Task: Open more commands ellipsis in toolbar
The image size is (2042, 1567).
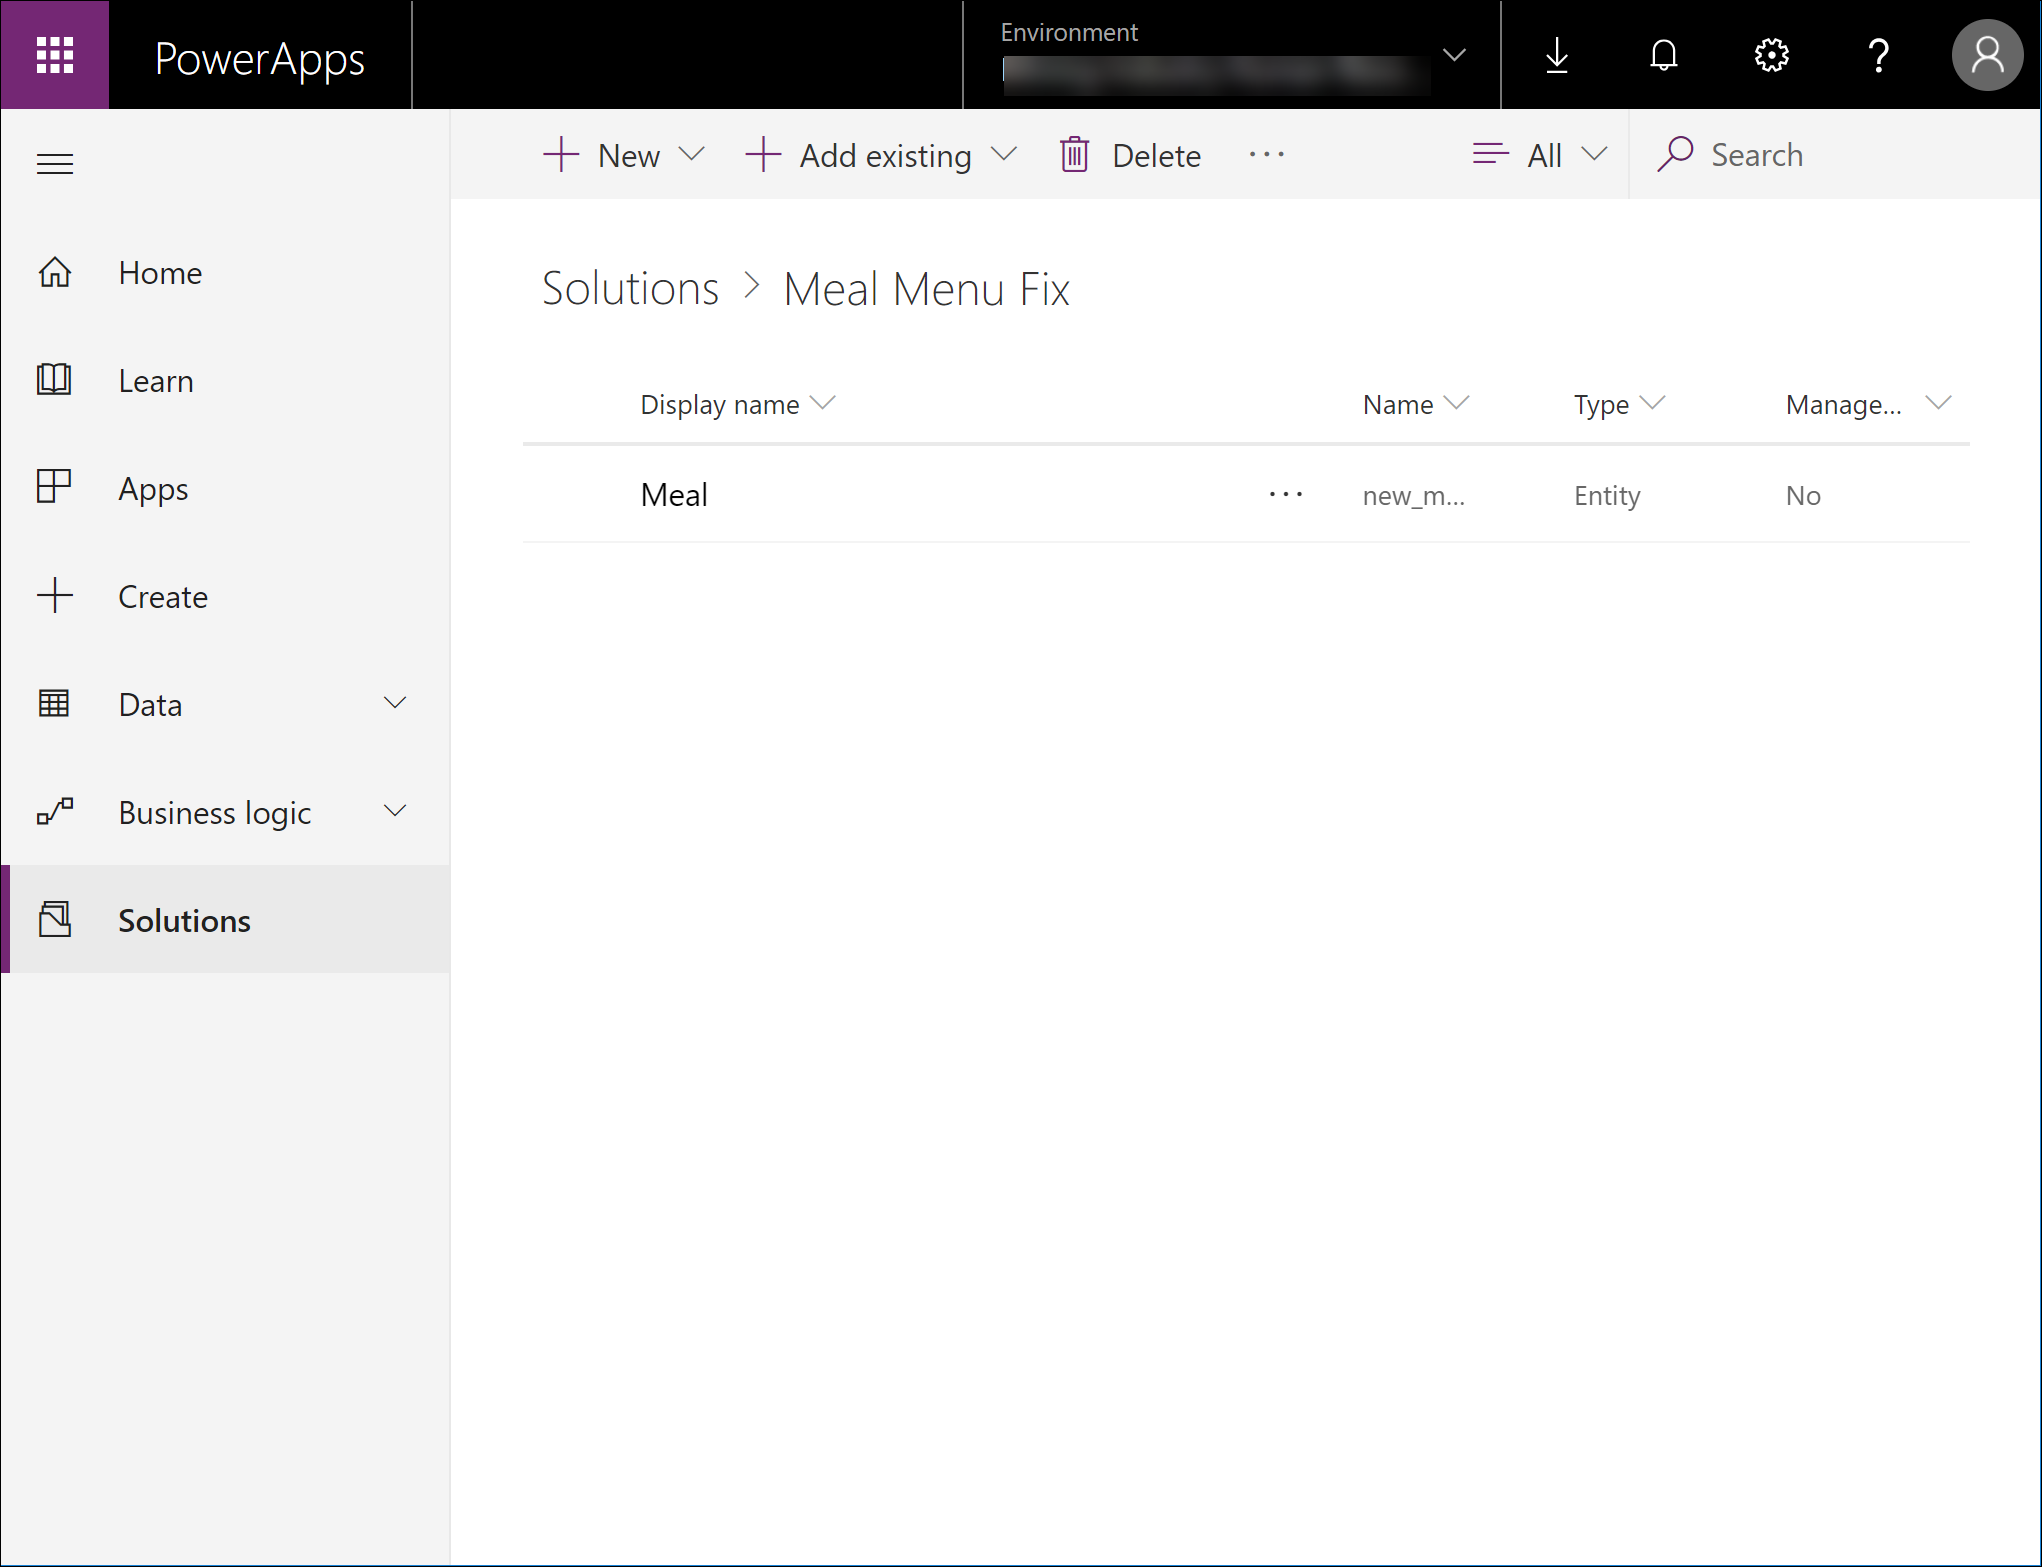Action: 1266,155
